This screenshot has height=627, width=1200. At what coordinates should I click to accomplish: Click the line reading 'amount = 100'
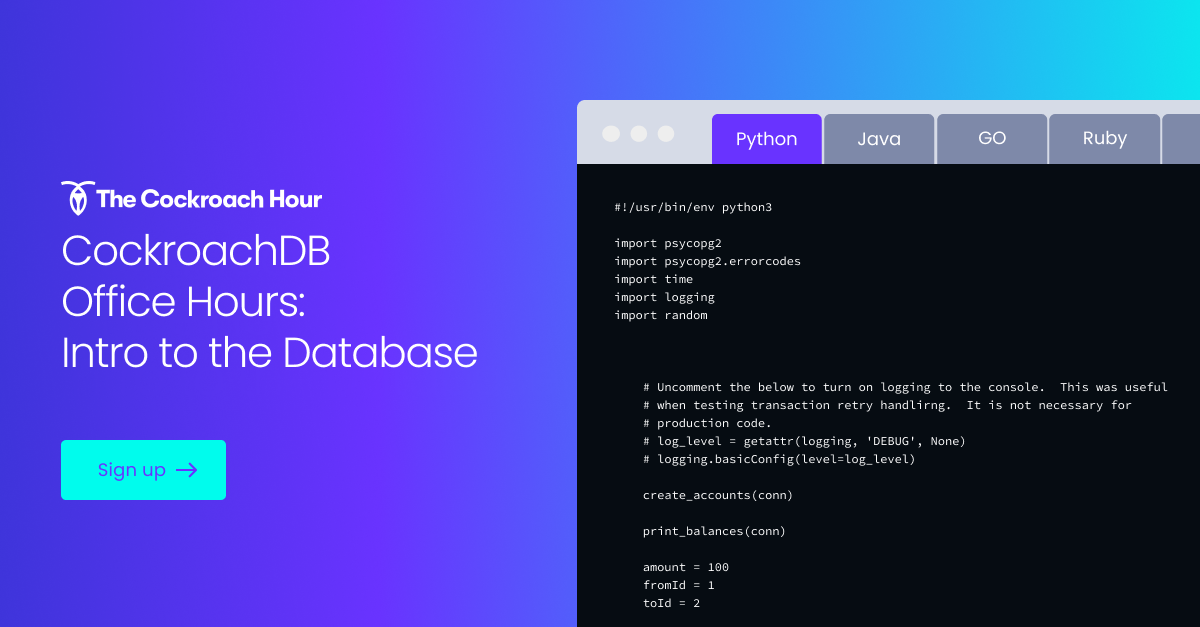685,567
